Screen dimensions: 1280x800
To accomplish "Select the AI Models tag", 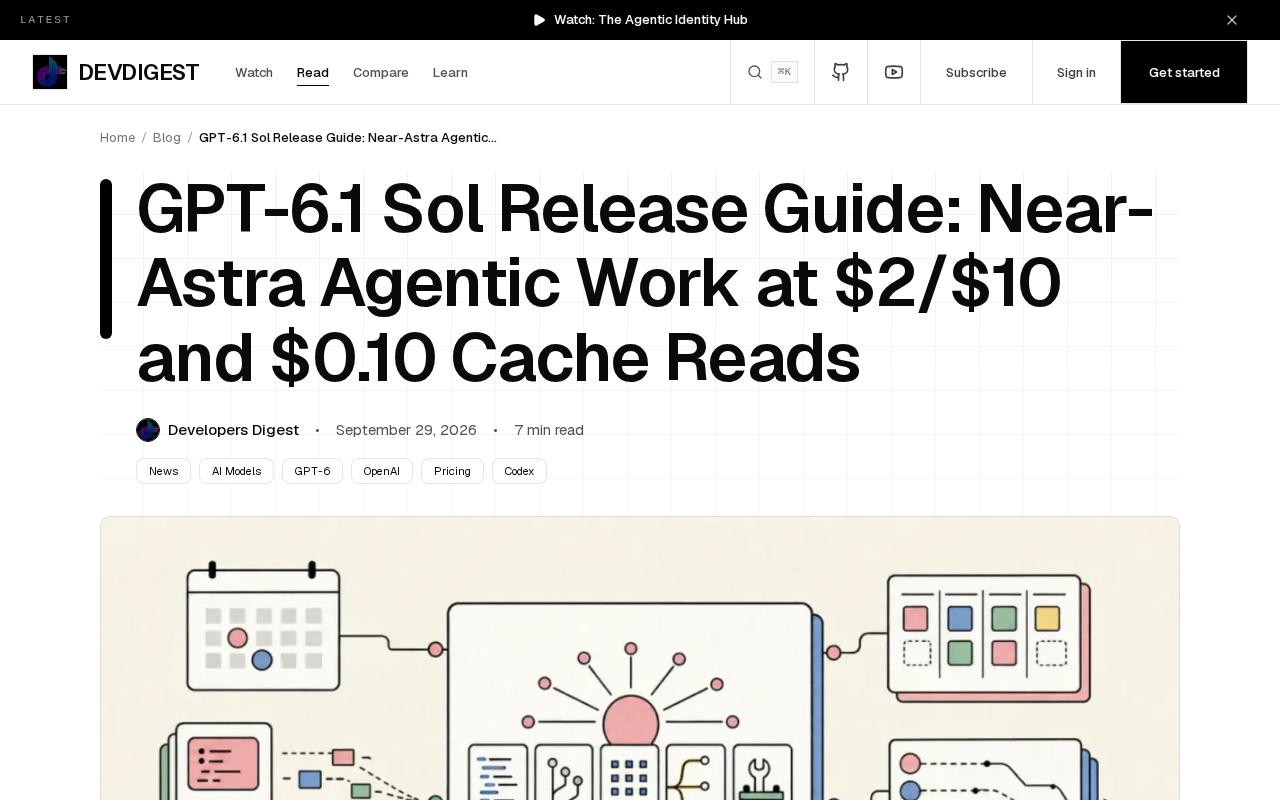I will pyautogui.click(x=236, y=471).
